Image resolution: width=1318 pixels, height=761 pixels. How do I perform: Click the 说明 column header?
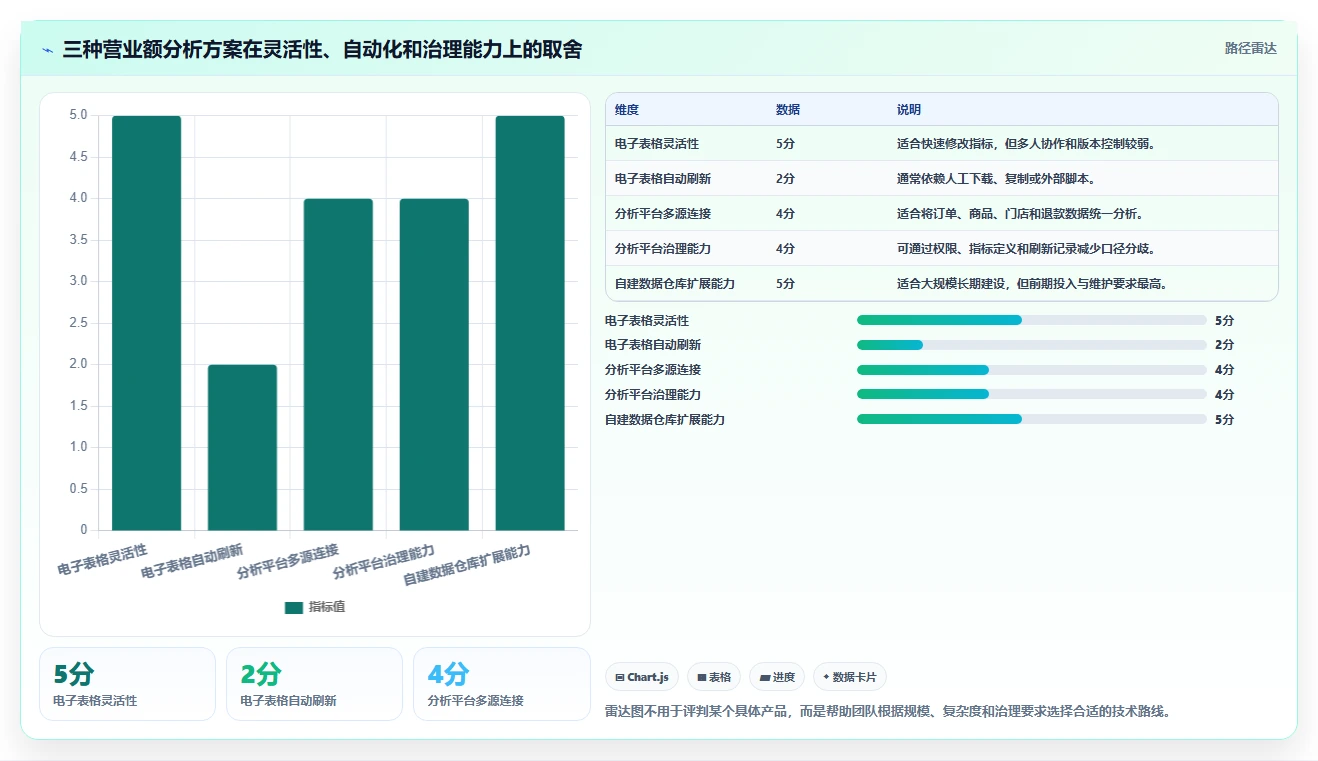click(909, 110)
